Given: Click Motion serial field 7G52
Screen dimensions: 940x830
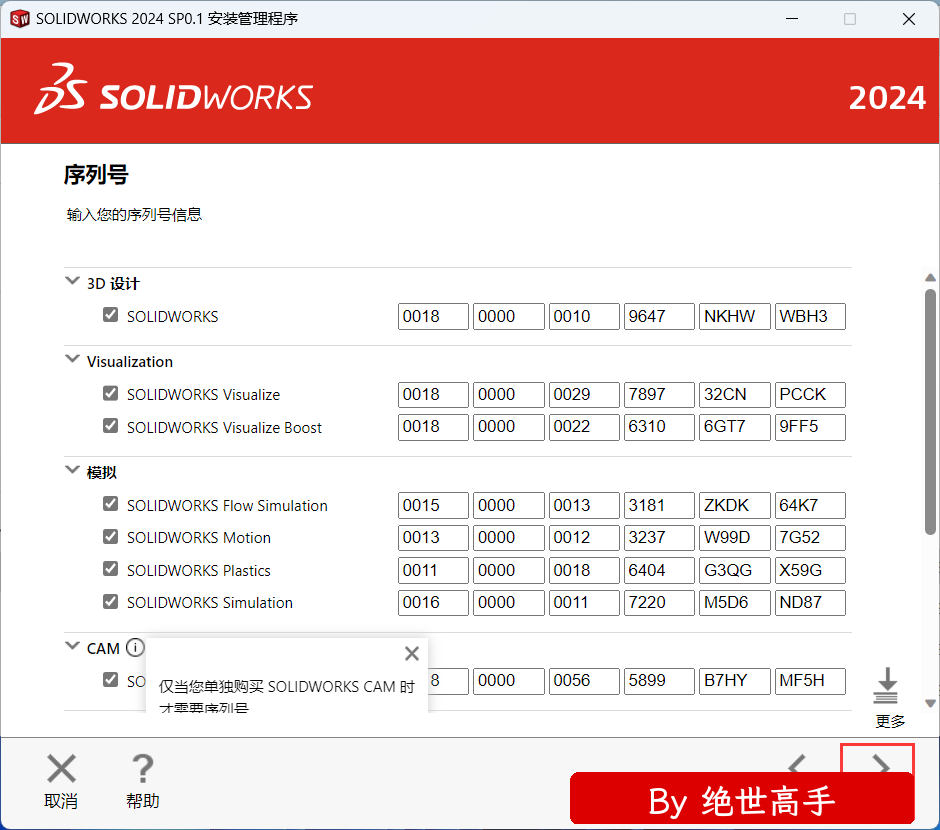Looking at the screenshot, I should point(810,538).
